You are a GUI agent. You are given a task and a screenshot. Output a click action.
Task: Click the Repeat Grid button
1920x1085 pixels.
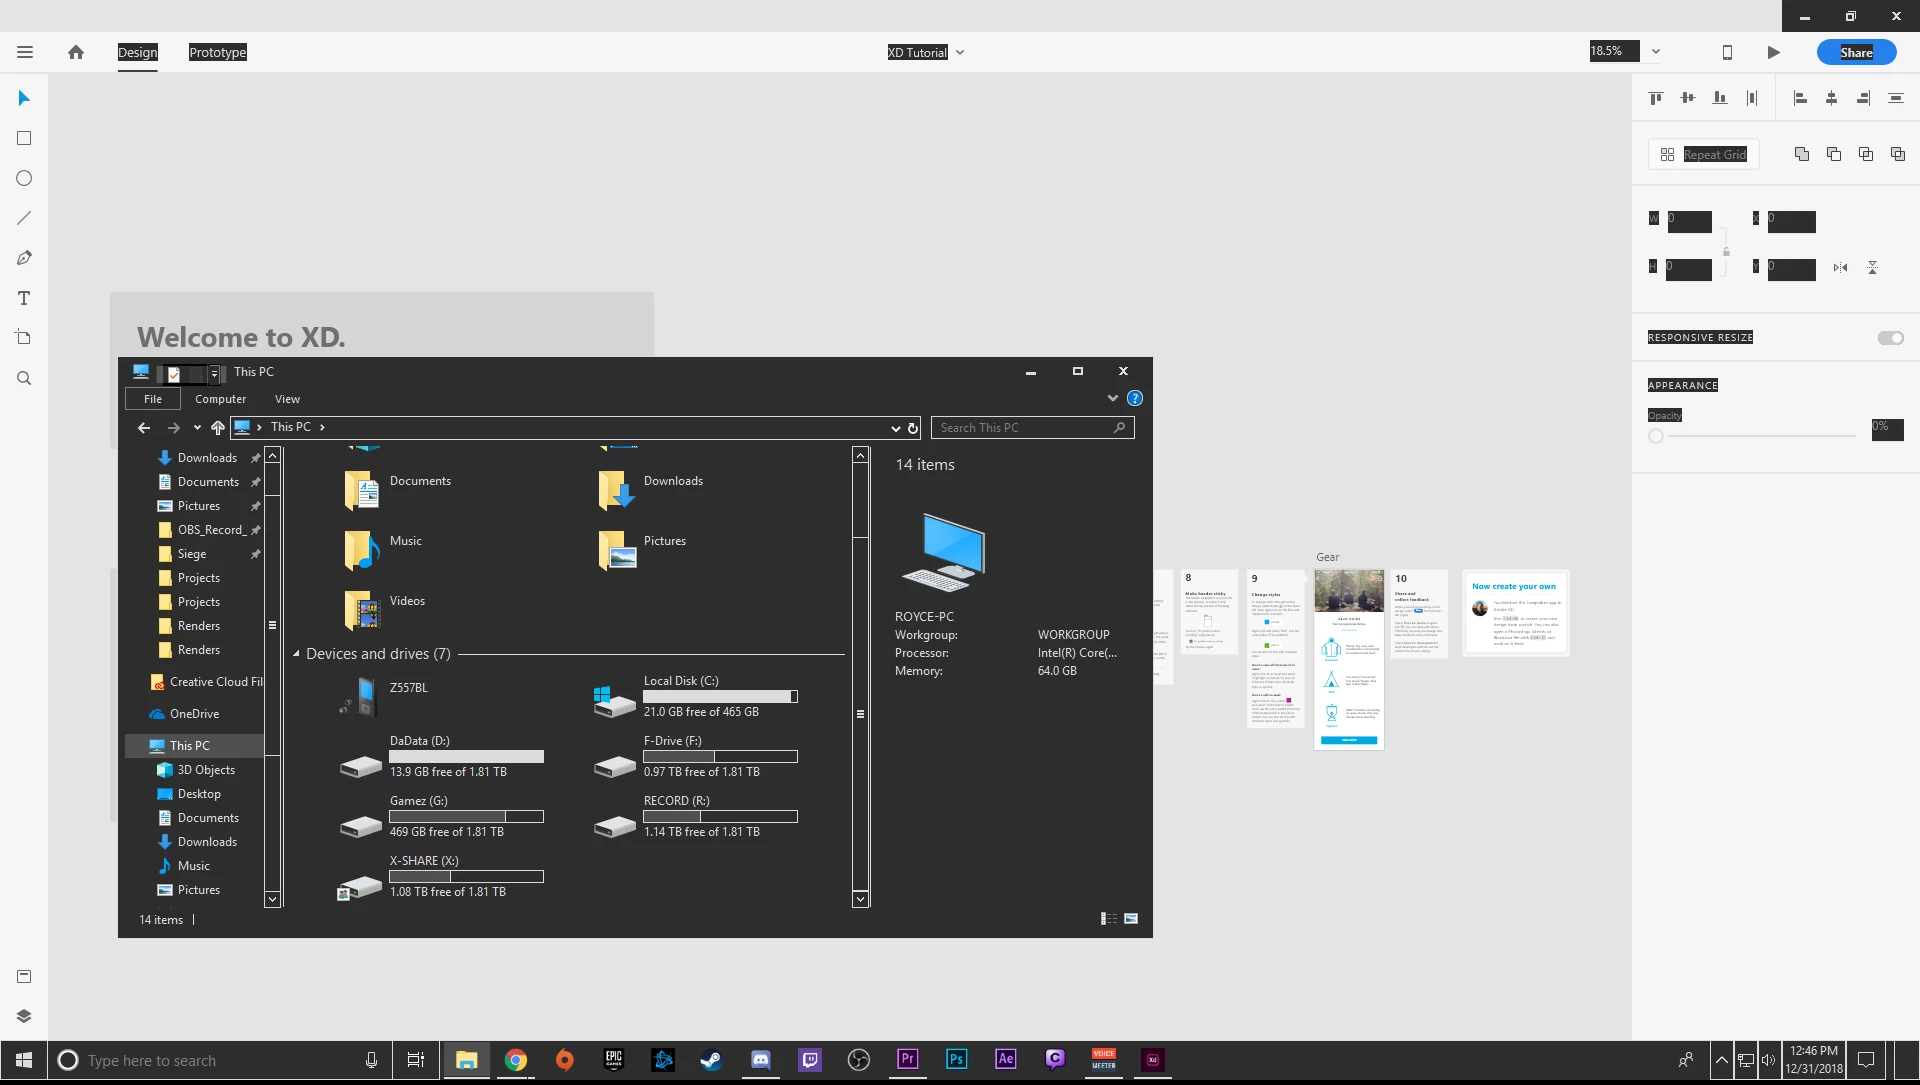click(x=1703, y=154)
